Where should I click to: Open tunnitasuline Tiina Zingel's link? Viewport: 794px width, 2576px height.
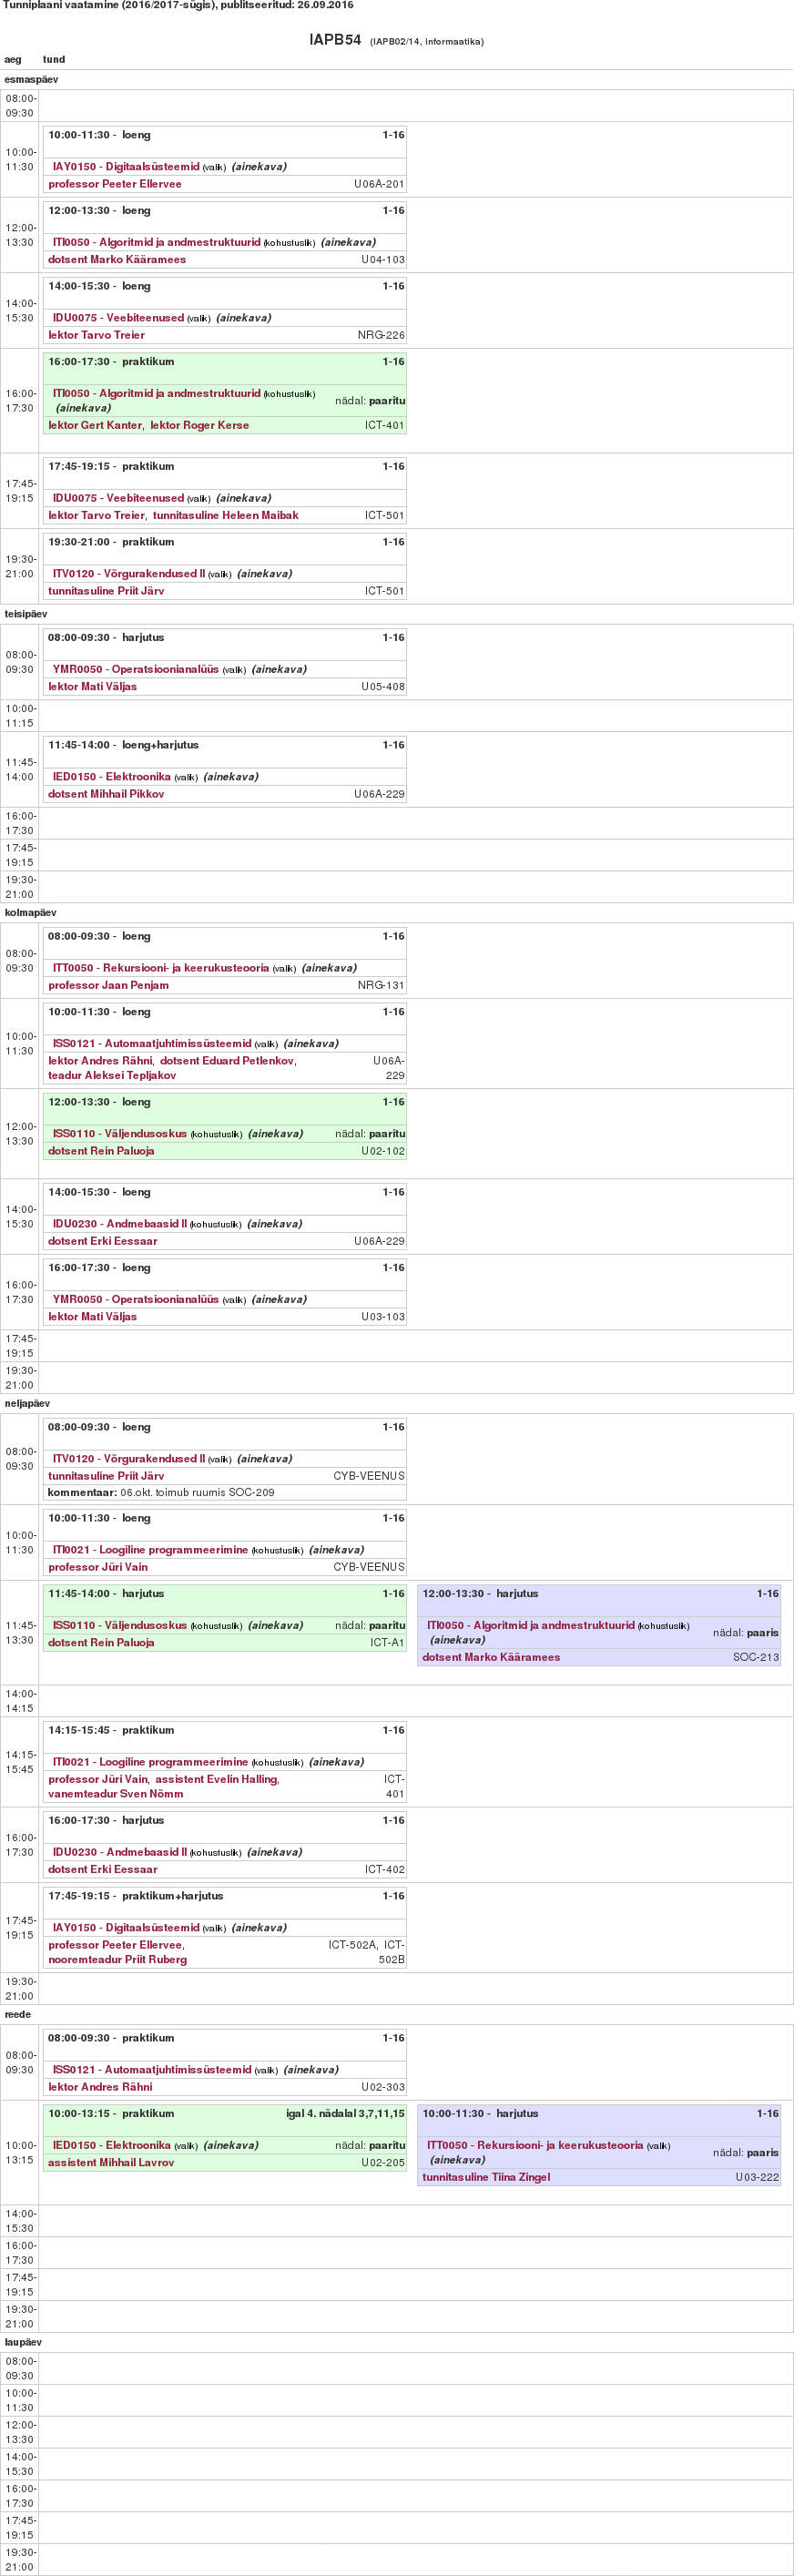tap(486, 2177)
